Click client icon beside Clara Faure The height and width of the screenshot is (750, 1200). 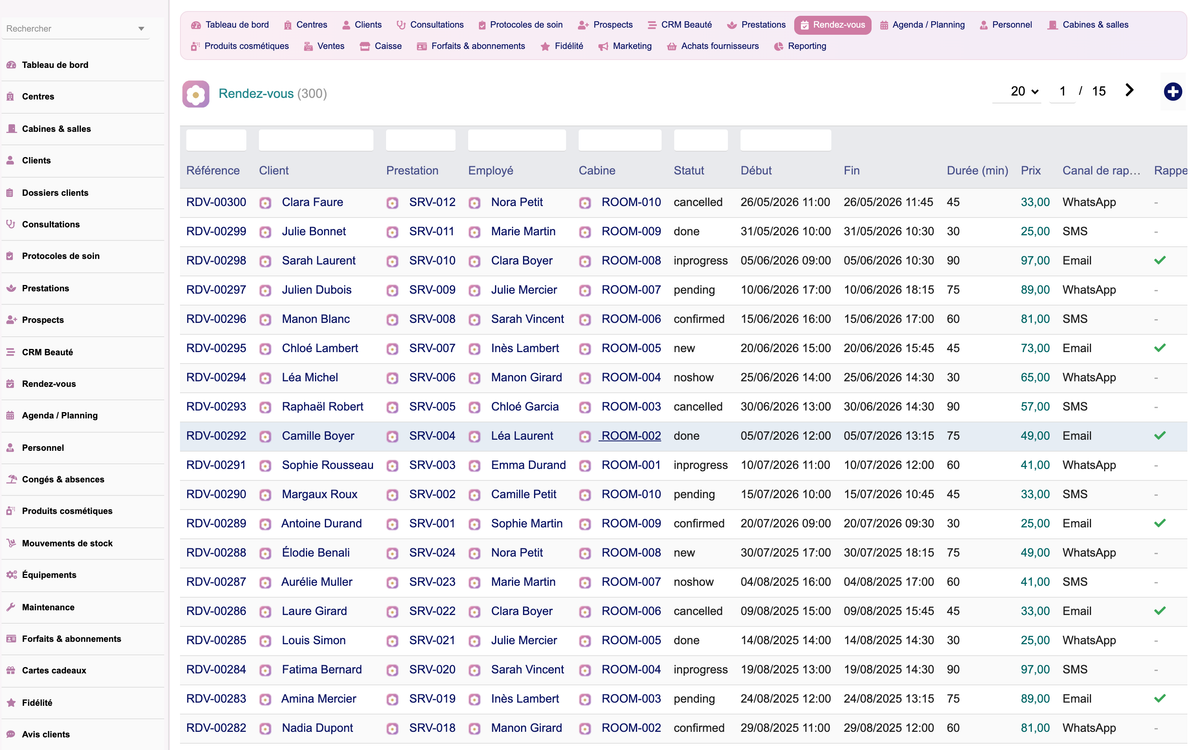266,203
